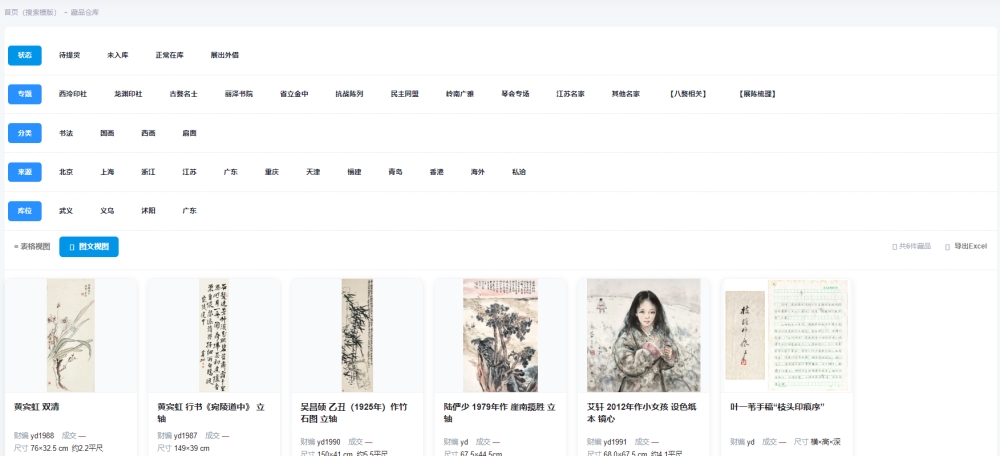Viewport: 1000px width, 456px height.
Task: Filter storage location by 武义
Action: pyautogui.click(x=66, y=211)
